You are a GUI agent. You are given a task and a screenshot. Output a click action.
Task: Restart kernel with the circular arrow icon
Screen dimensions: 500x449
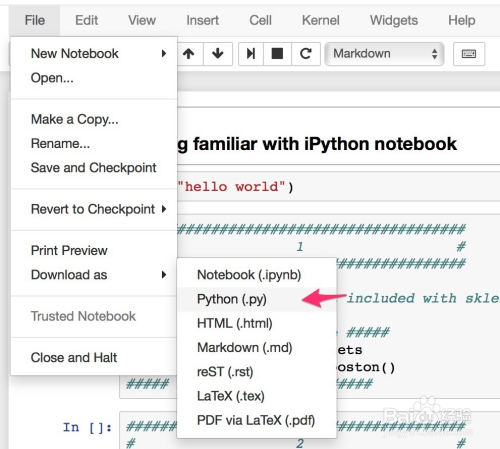pyautogui.click(x=306, y=54)
